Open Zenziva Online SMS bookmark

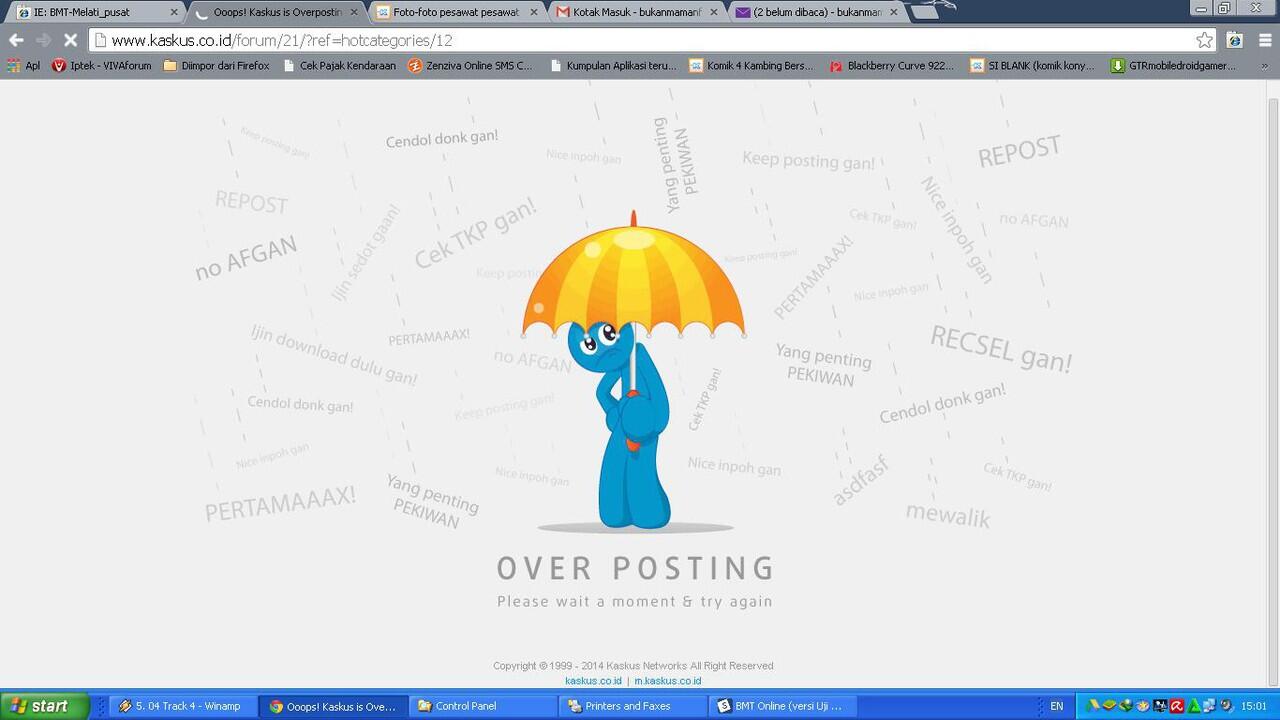[470, 66]
